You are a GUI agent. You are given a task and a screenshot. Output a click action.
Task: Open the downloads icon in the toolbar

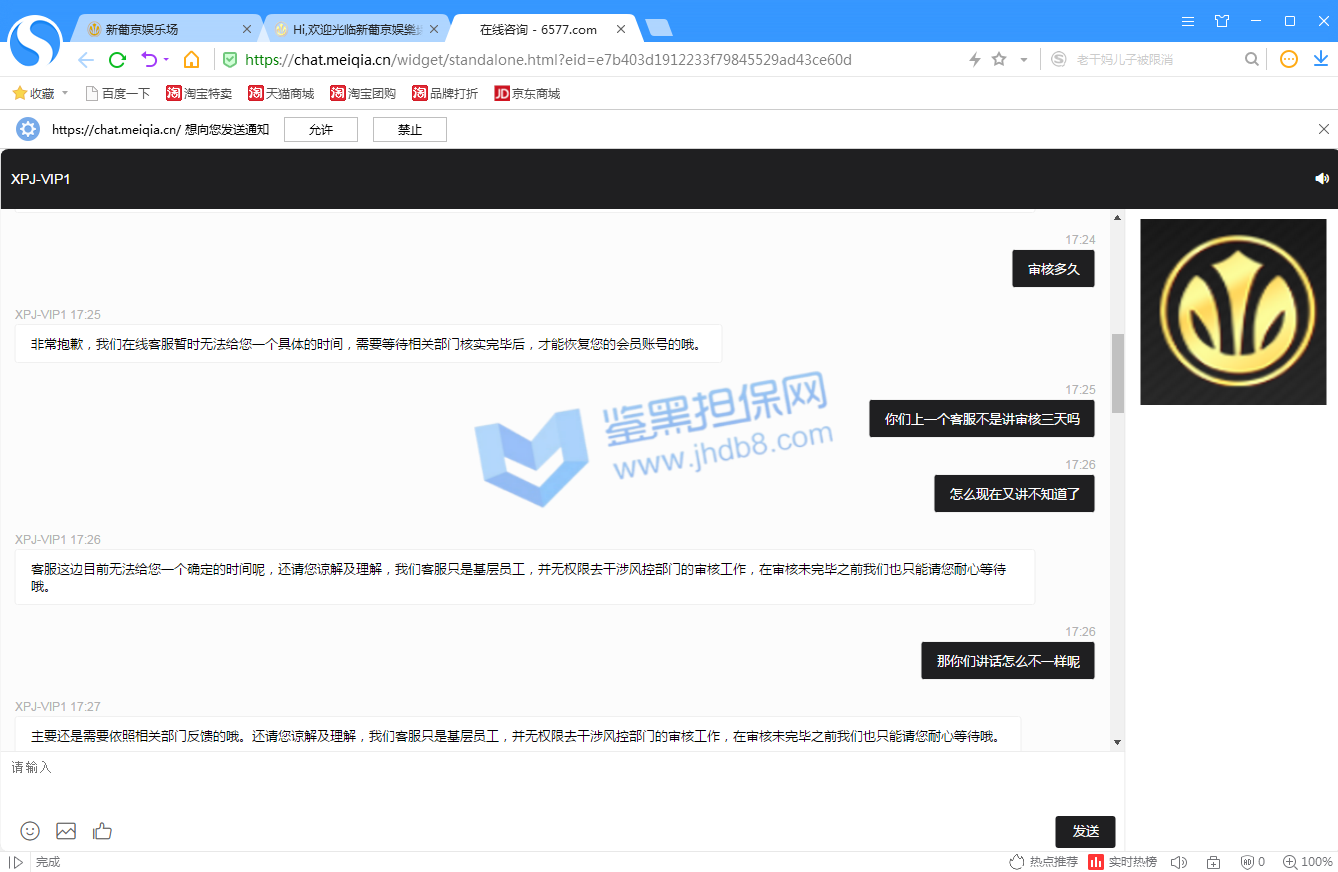(x=1320, y=60)
